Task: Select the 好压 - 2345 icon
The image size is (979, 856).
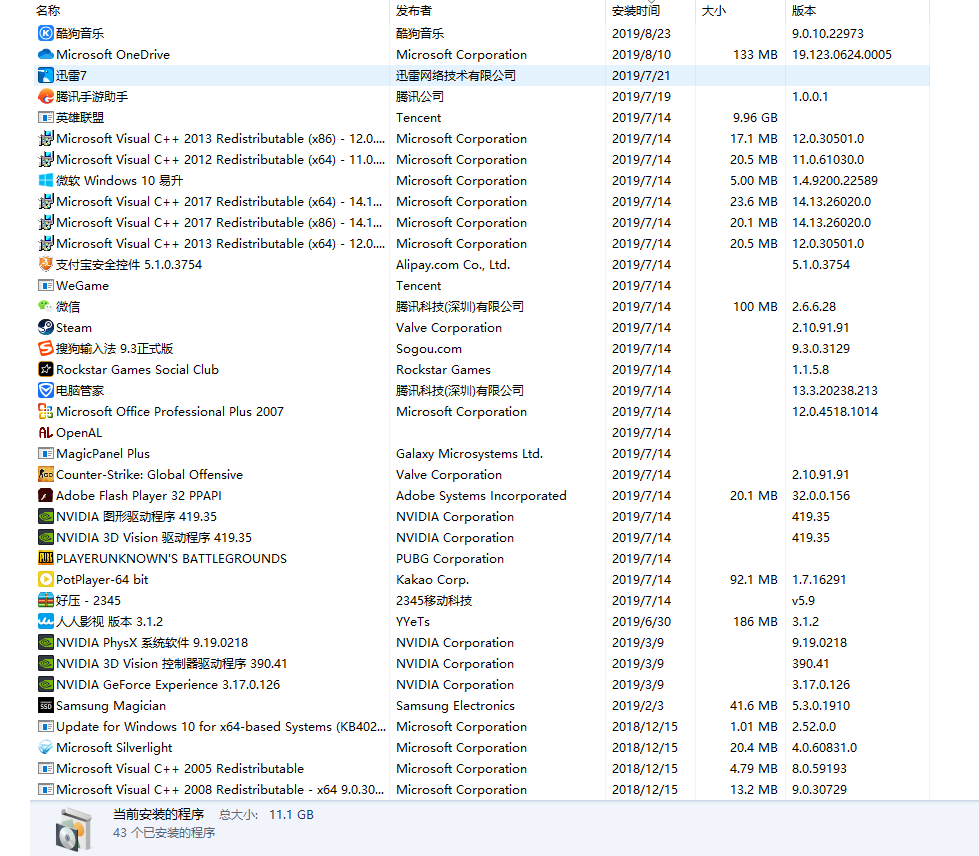Action: (x=46, y=601)
